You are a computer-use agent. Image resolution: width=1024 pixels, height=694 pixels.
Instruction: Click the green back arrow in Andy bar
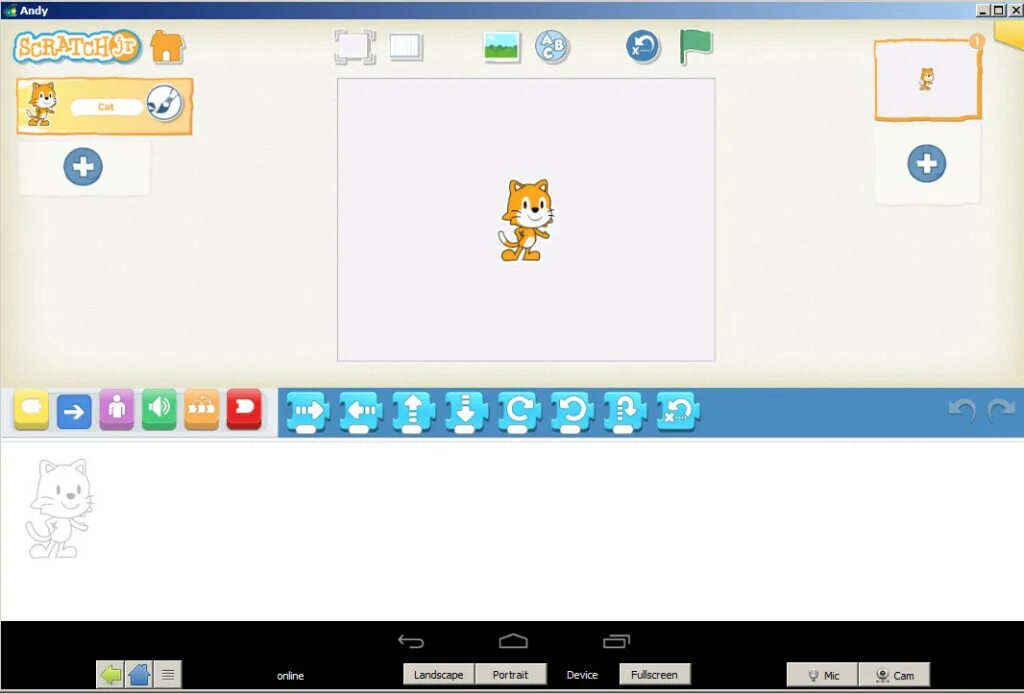[x=111, y=674]
